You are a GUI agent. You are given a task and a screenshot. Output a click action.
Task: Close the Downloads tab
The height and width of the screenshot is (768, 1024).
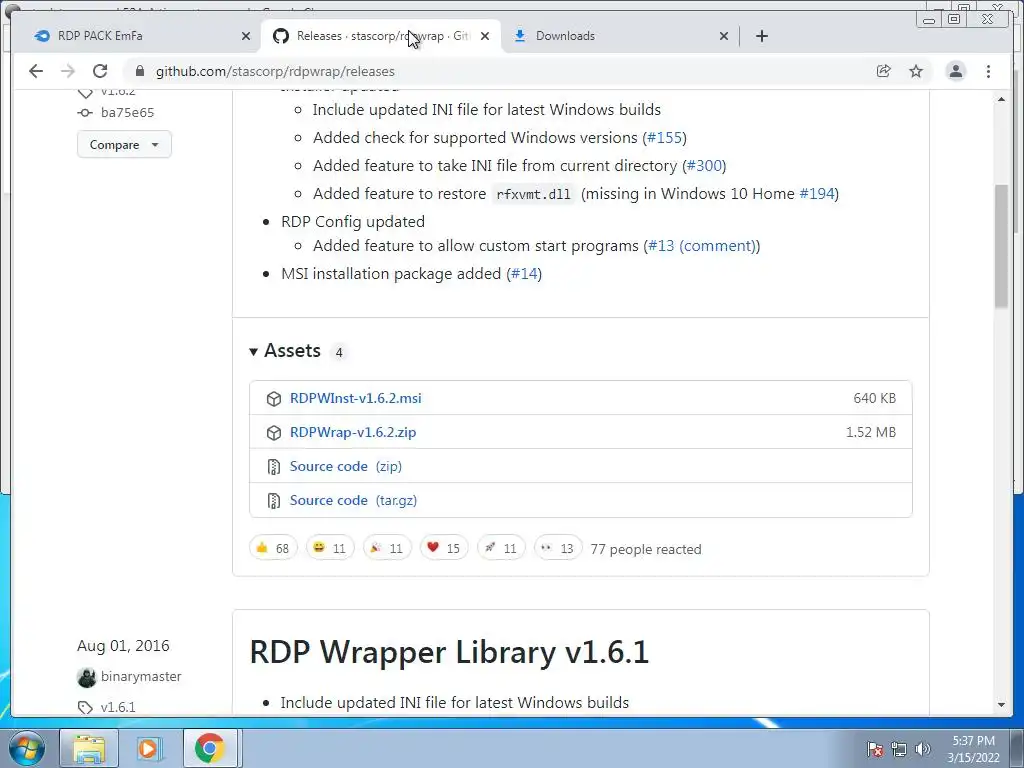point(724,37)
